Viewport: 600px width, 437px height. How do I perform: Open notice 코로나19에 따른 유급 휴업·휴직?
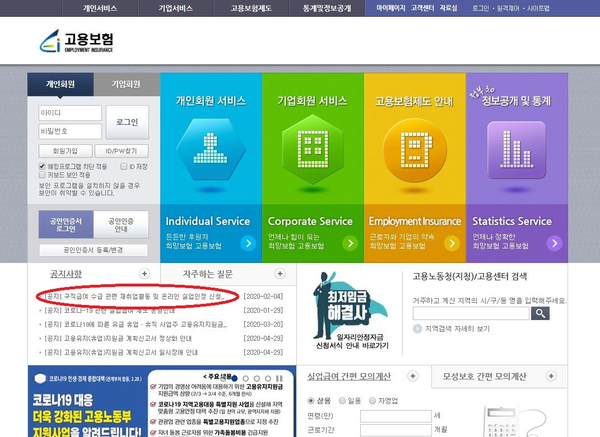(135, 324)
